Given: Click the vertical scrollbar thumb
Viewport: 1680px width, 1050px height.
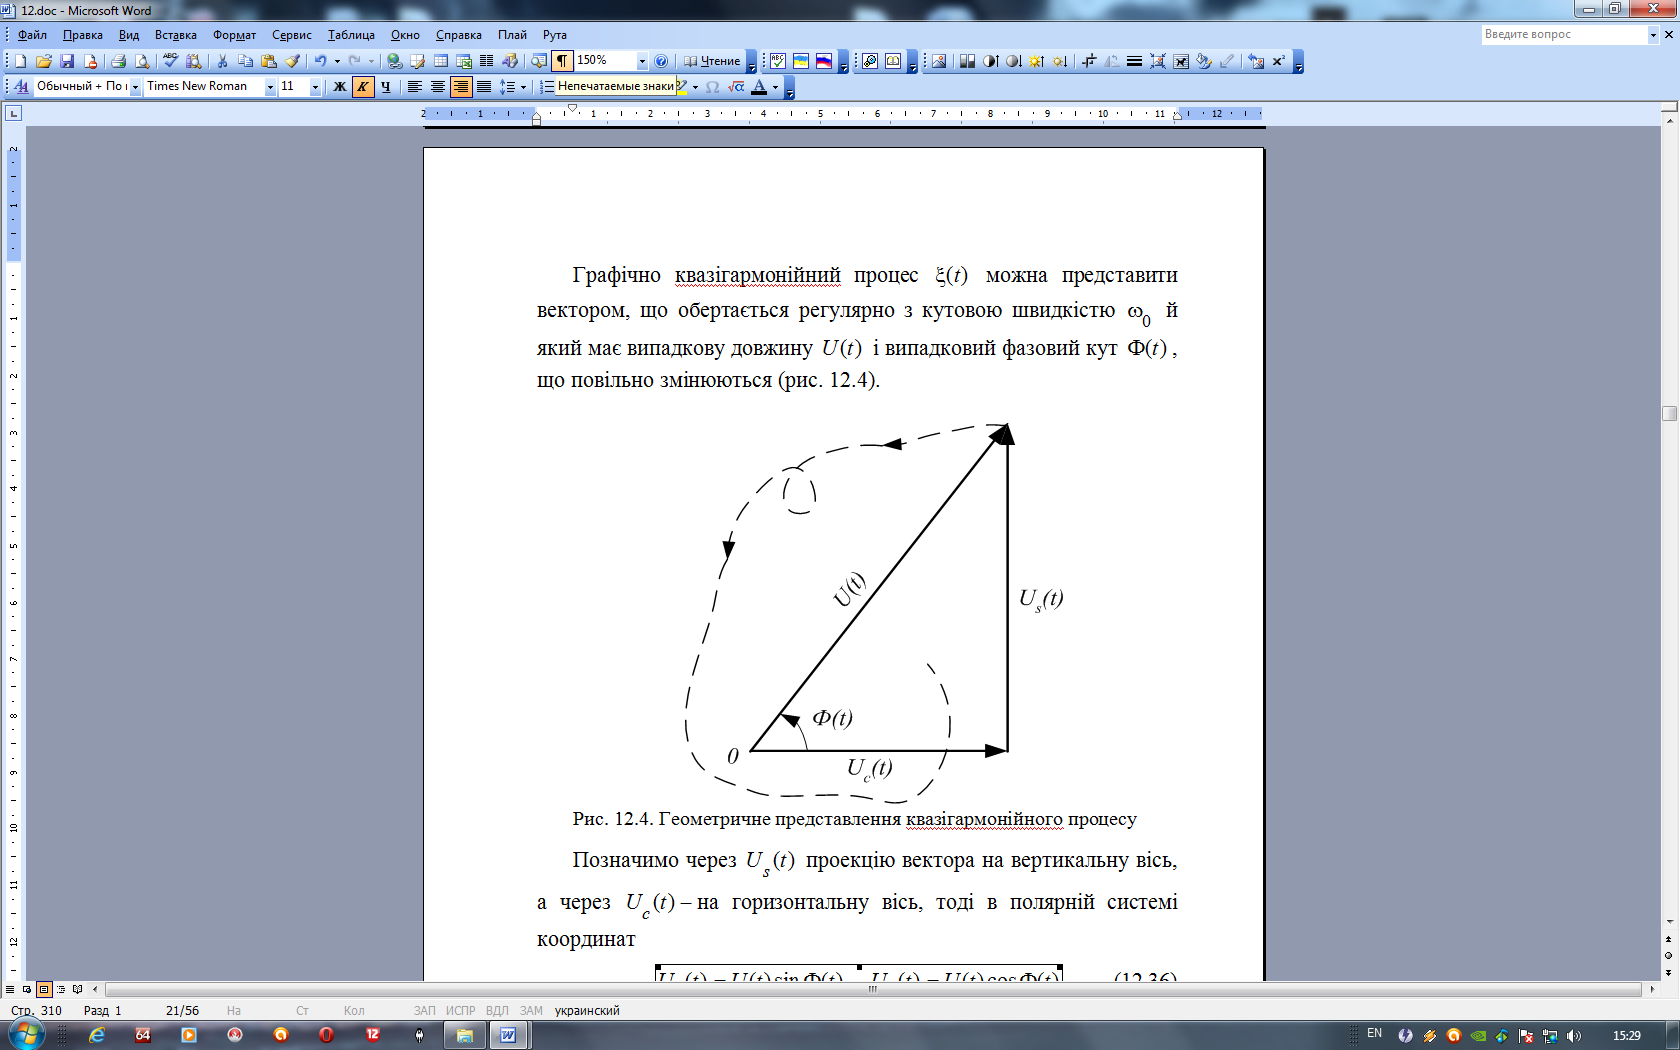Looking at the screenshot, I should pyautogui.click(x=1669, y=413).
